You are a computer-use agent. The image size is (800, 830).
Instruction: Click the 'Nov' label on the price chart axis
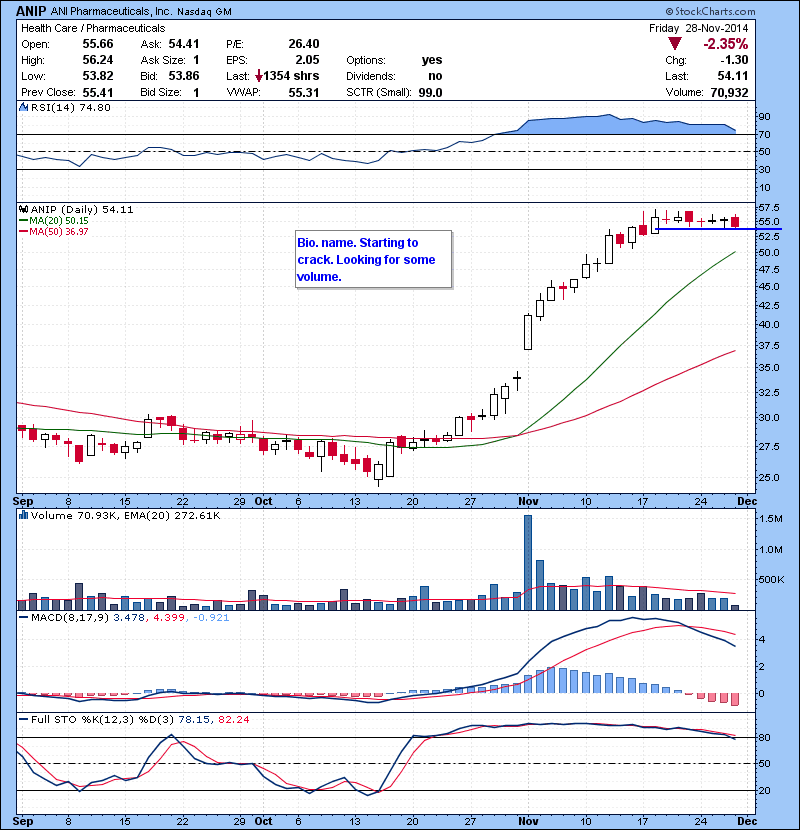tap(528, 501)
